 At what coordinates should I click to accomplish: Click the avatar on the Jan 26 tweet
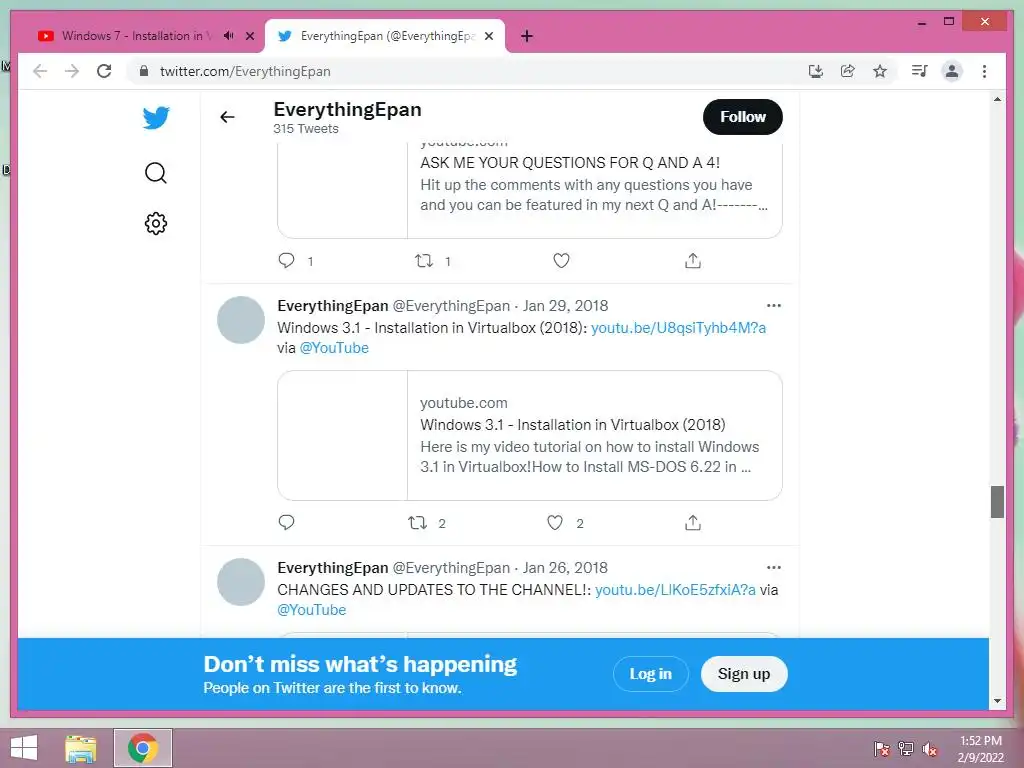point(241,582)
